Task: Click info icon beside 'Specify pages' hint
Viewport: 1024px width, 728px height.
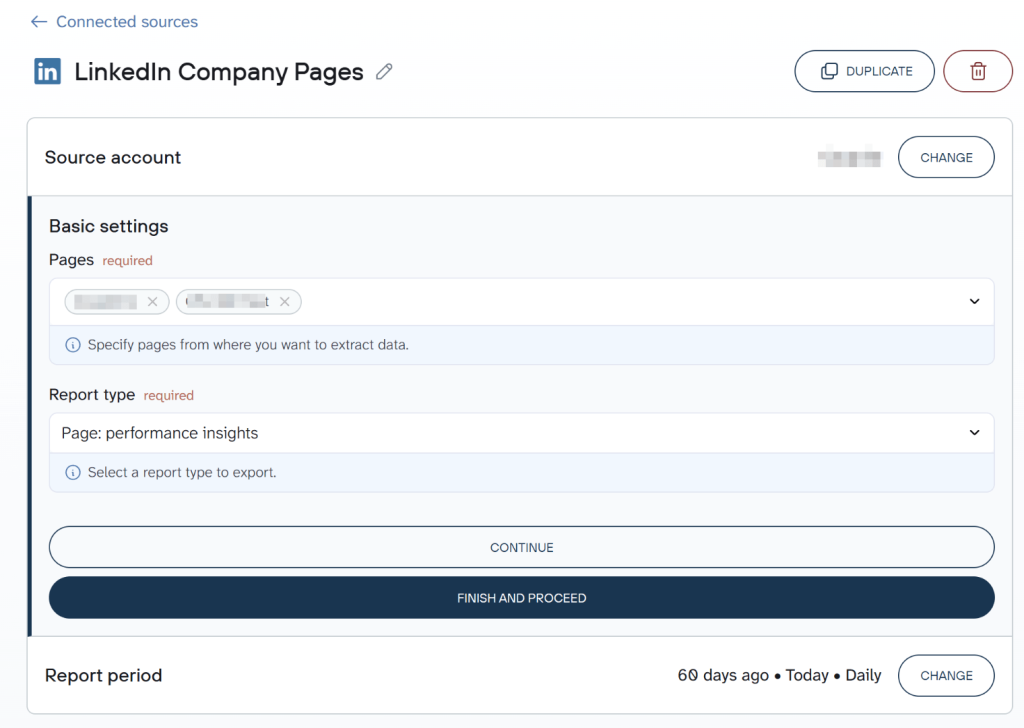Action: pos(73,345)
